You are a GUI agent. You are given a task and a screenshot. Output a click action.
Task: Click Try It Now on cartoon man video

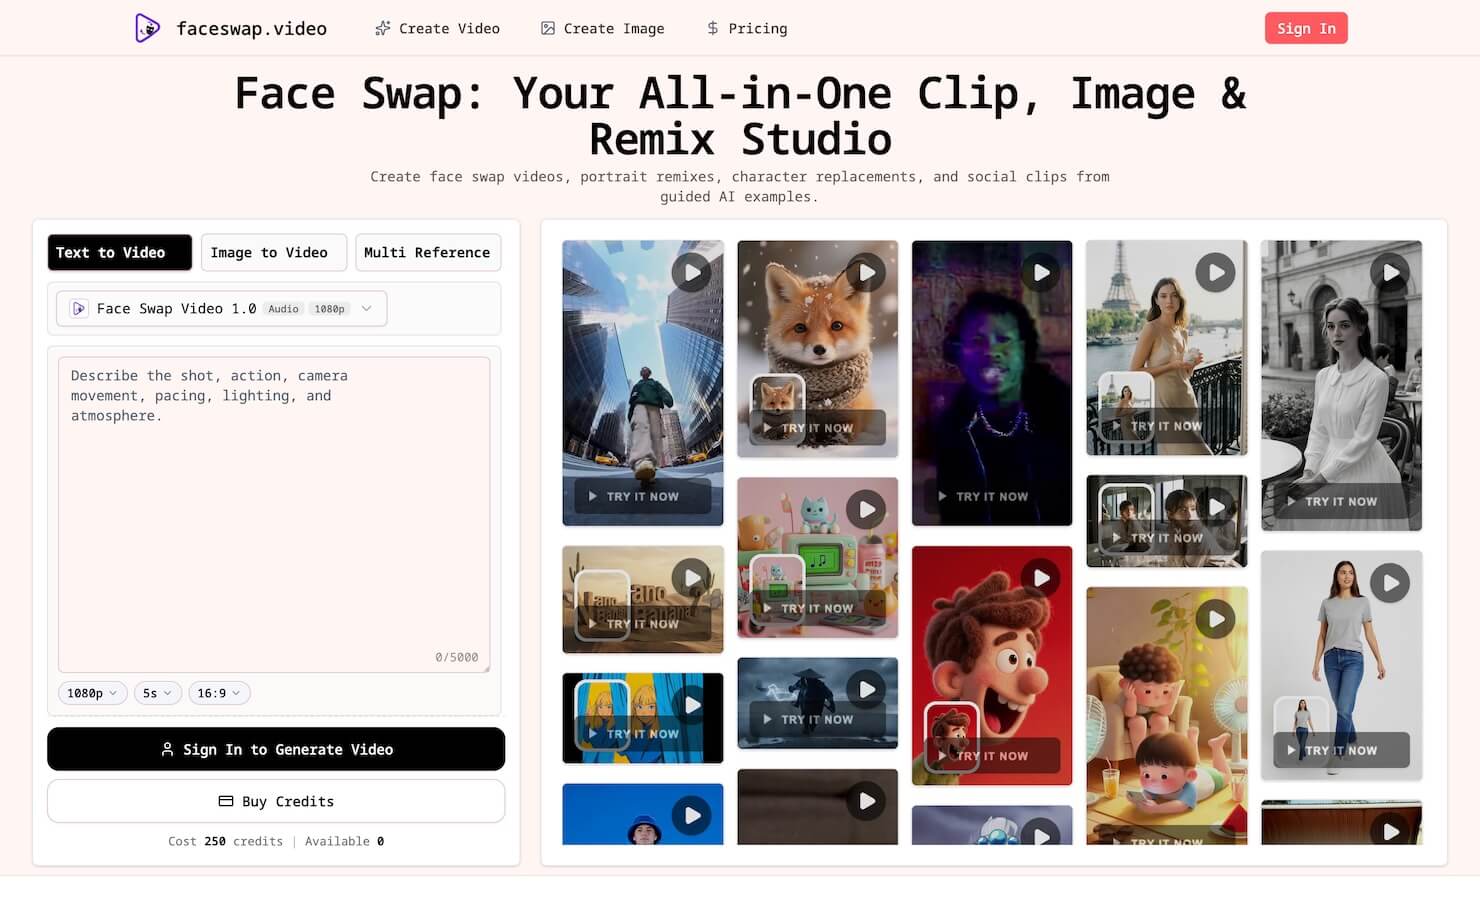click(x=992, y=756)
